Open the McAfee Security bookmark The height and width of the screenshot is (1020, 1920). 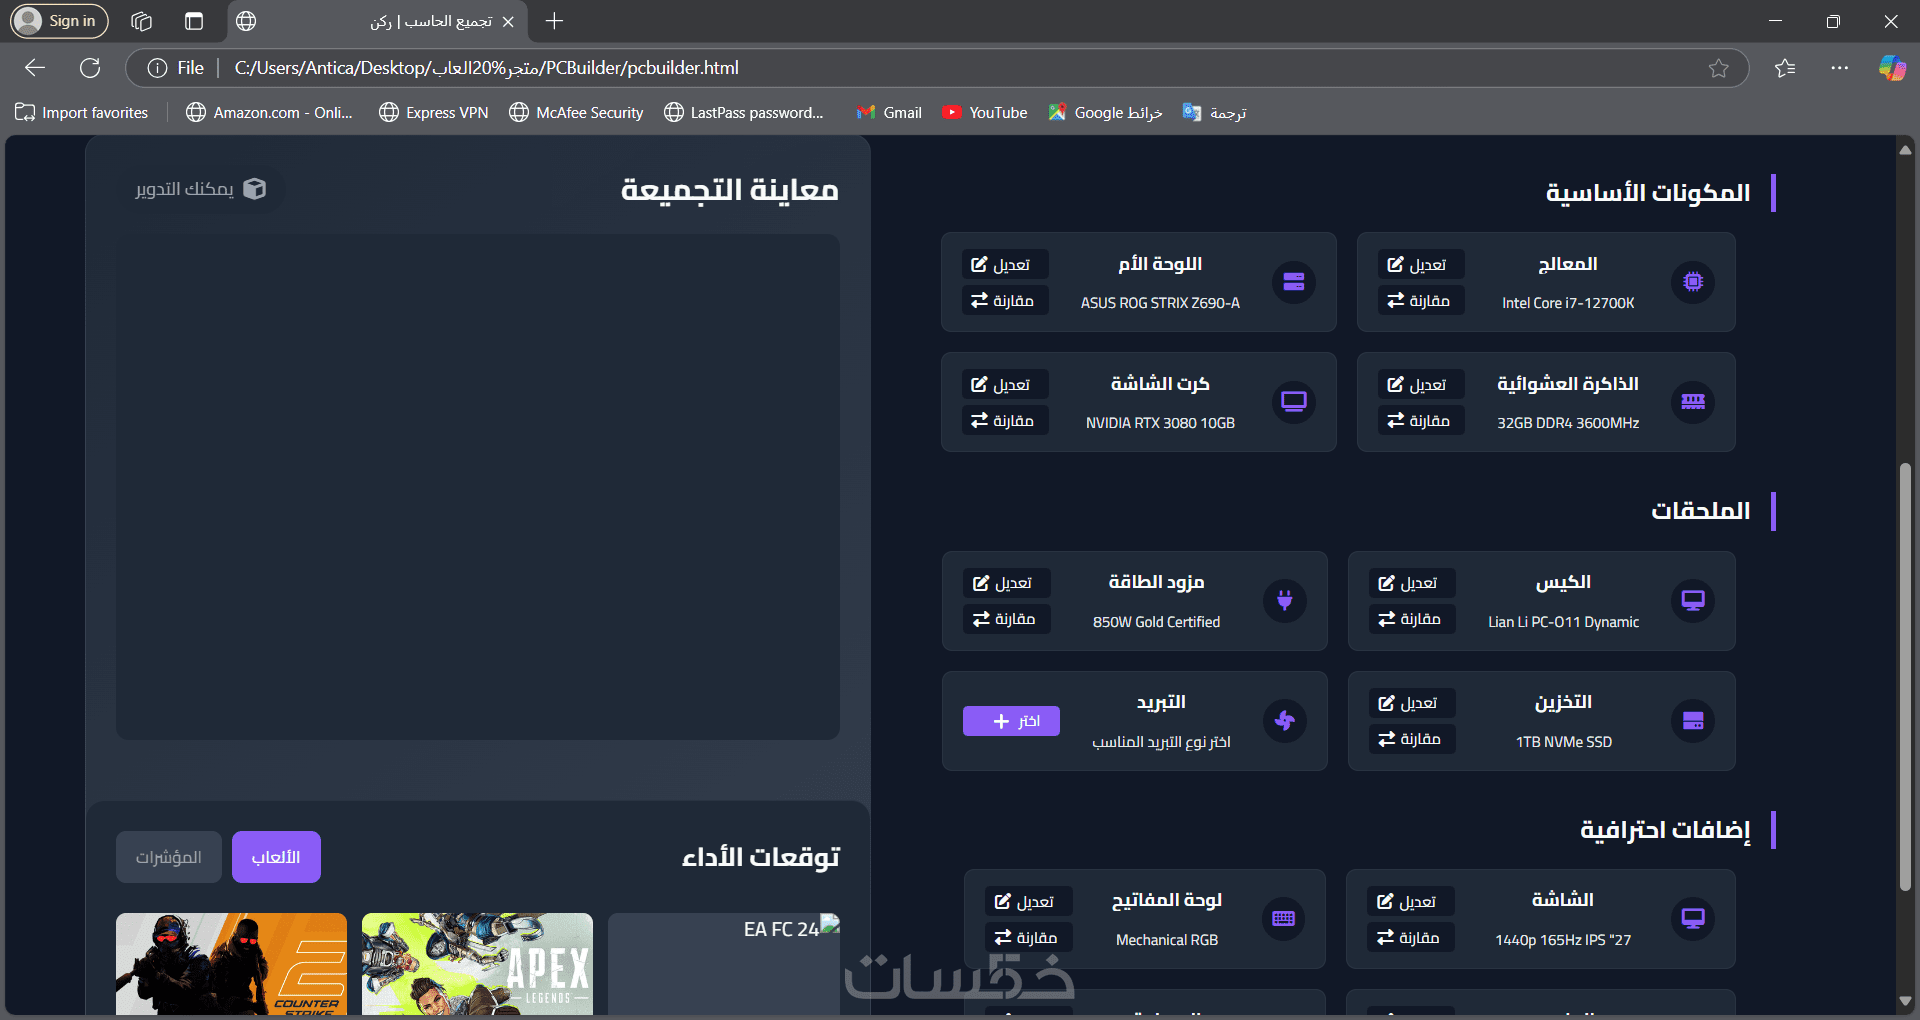tap(576, 113)
